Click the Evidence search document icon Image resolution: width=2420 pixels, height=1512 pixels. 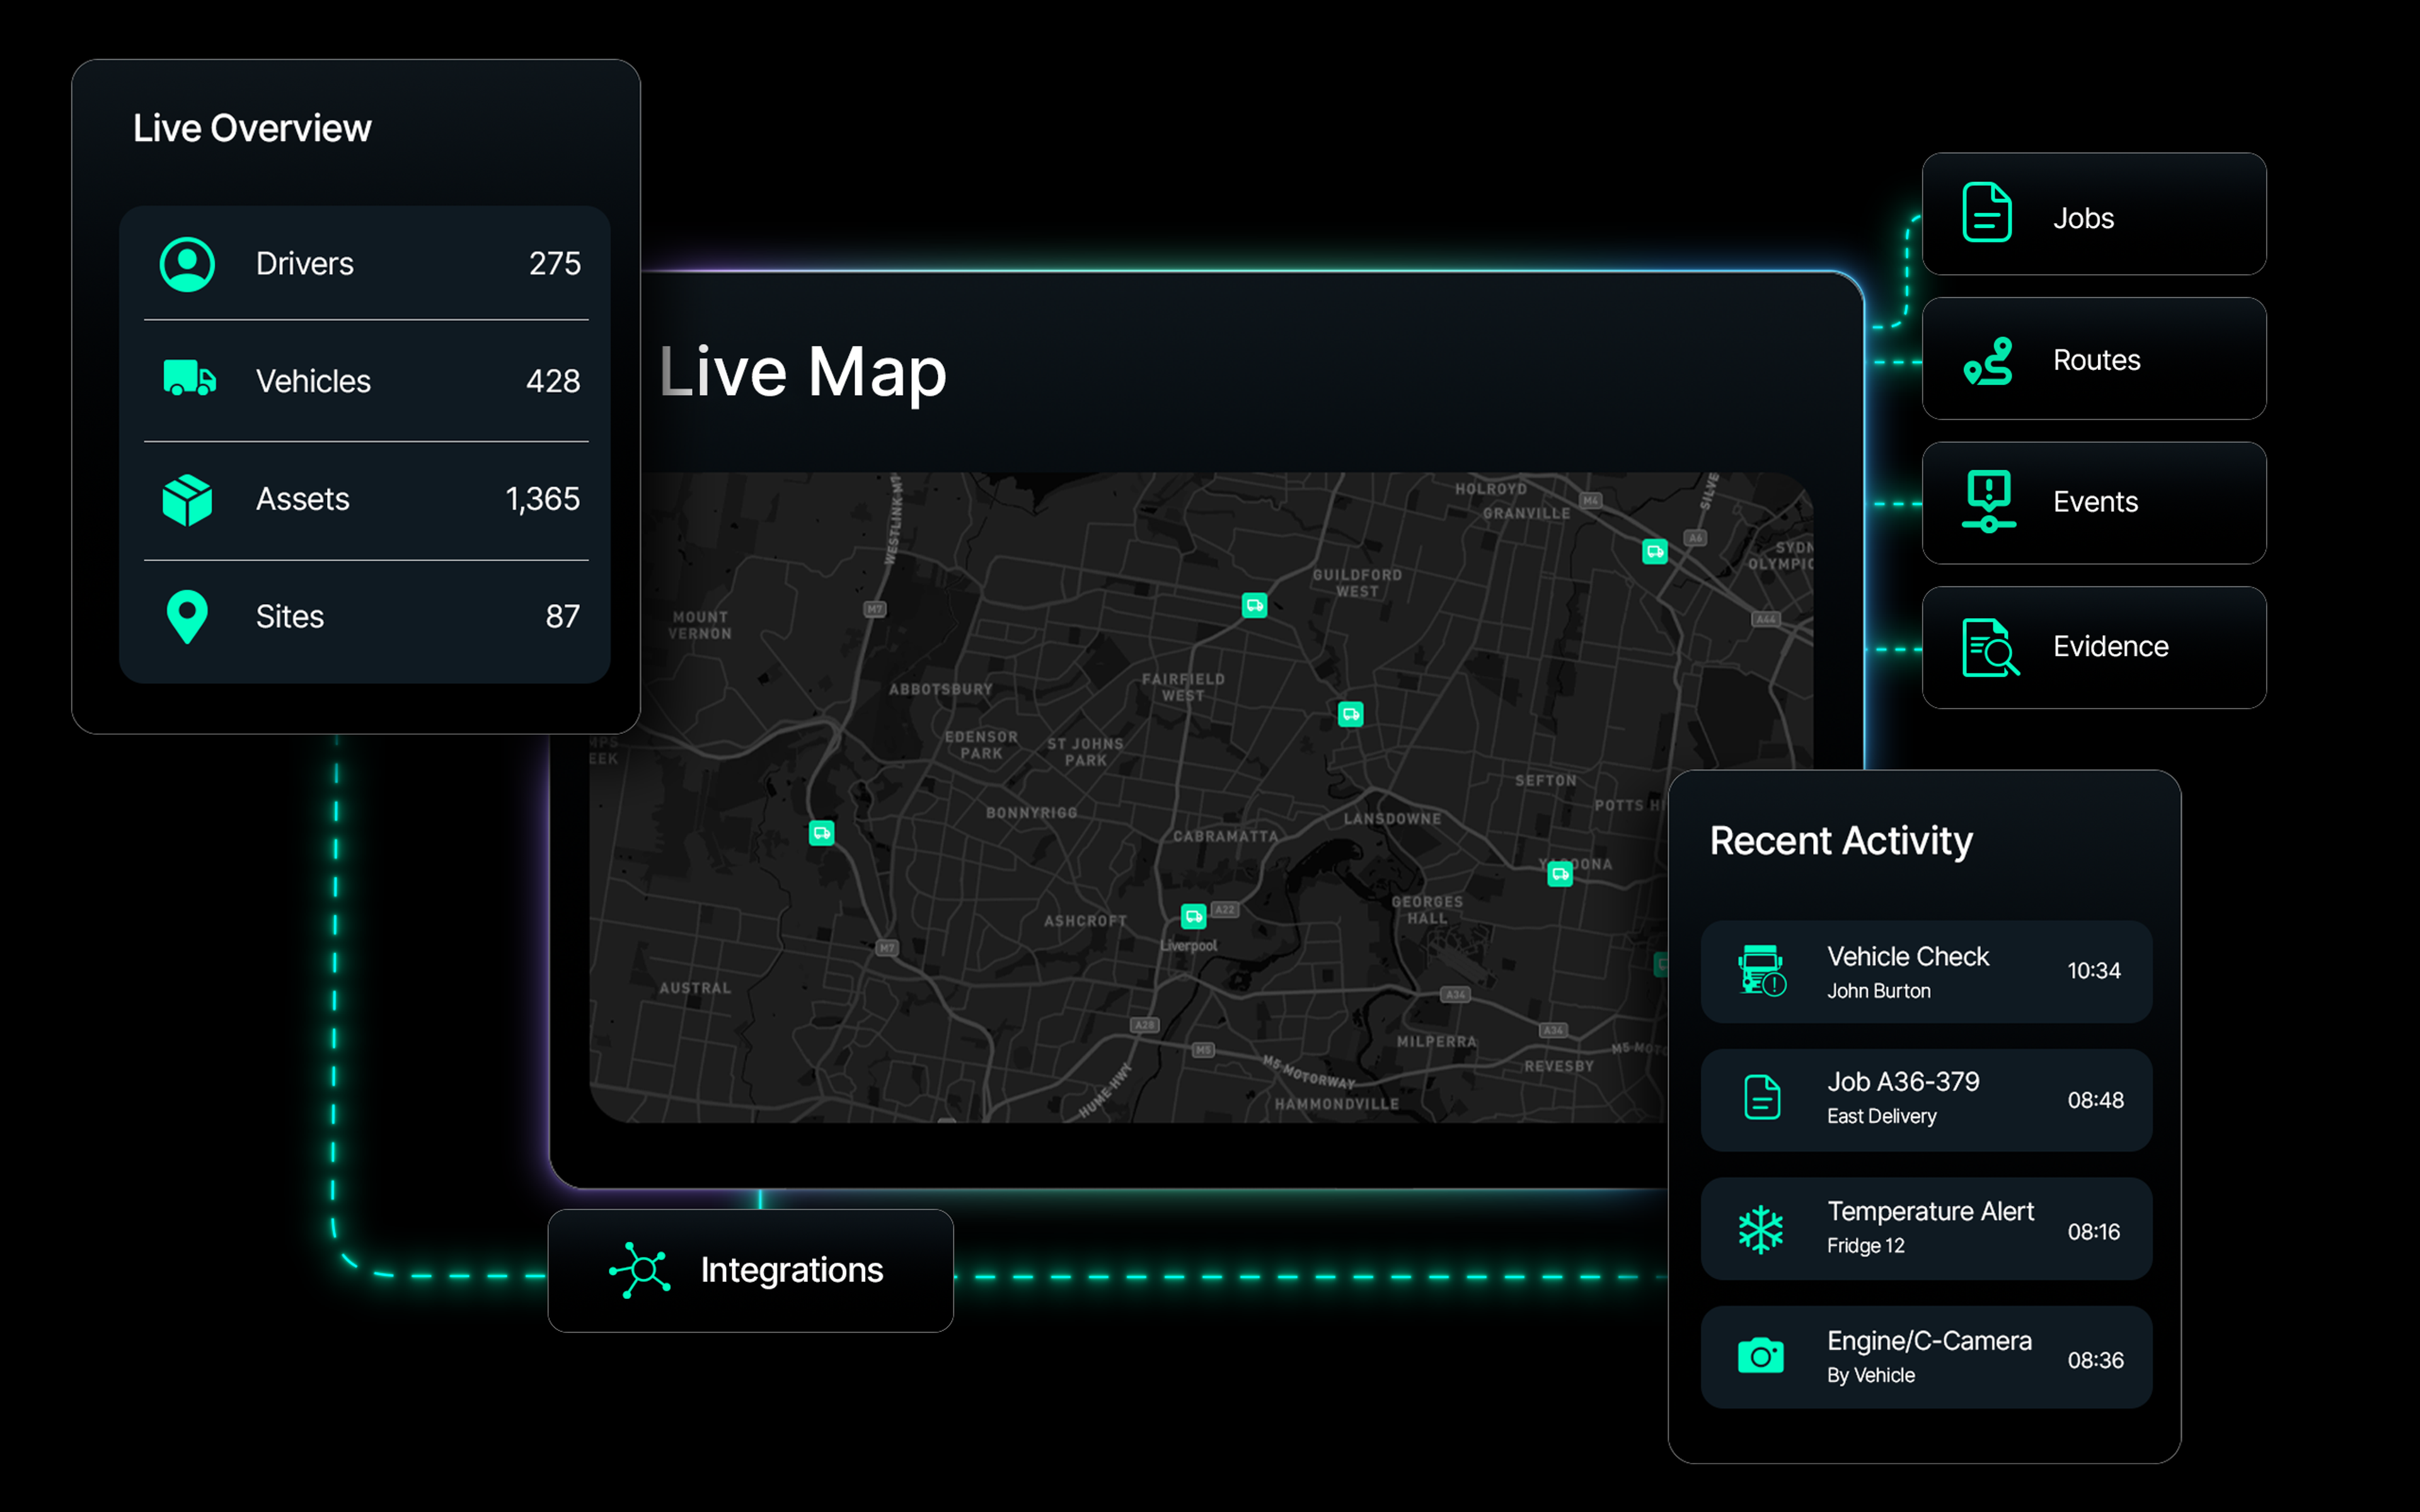click(1990, 647)
